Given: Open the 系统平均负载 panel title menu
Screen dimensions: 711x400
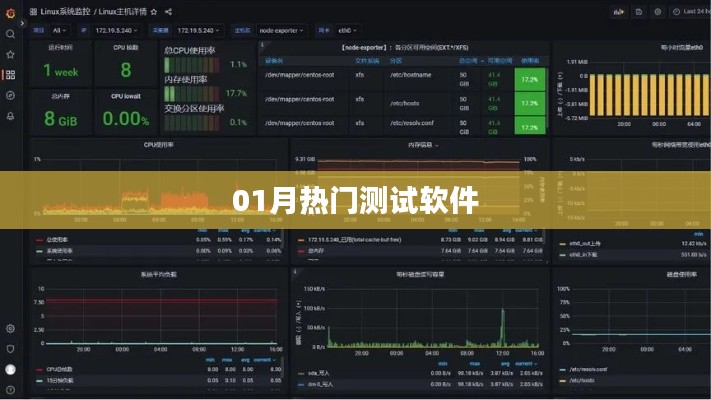Looking at the screenshot, I should (158, 274).
